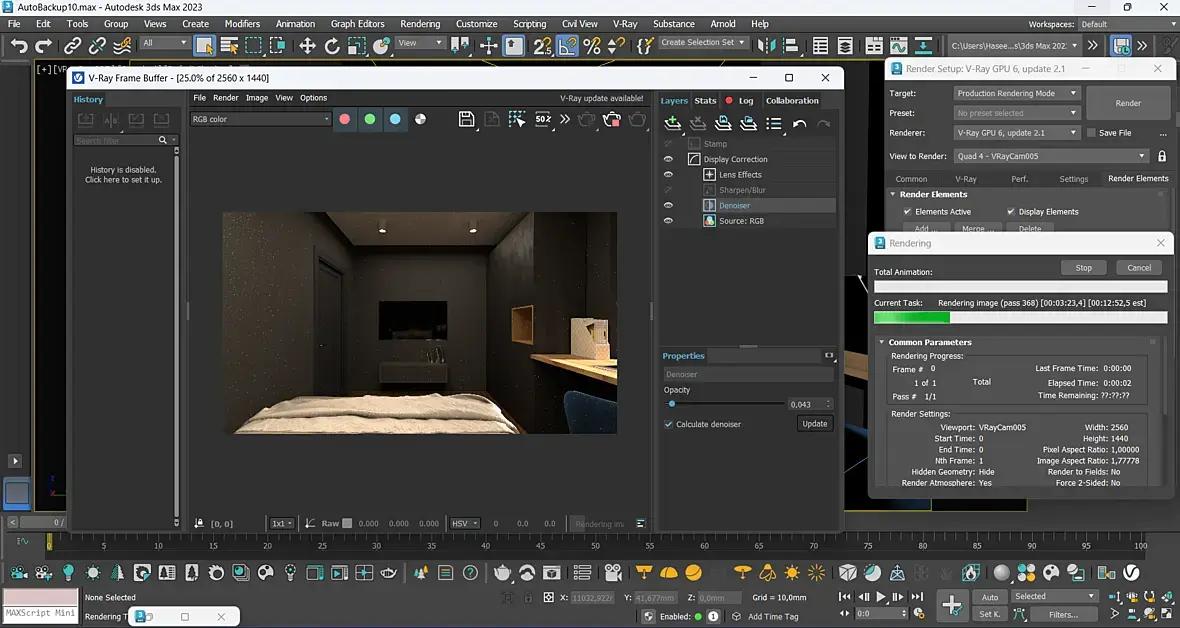The image size is (1180, 628).
Task: Expand the View to Render dropdown
Action: [1051, 156]
